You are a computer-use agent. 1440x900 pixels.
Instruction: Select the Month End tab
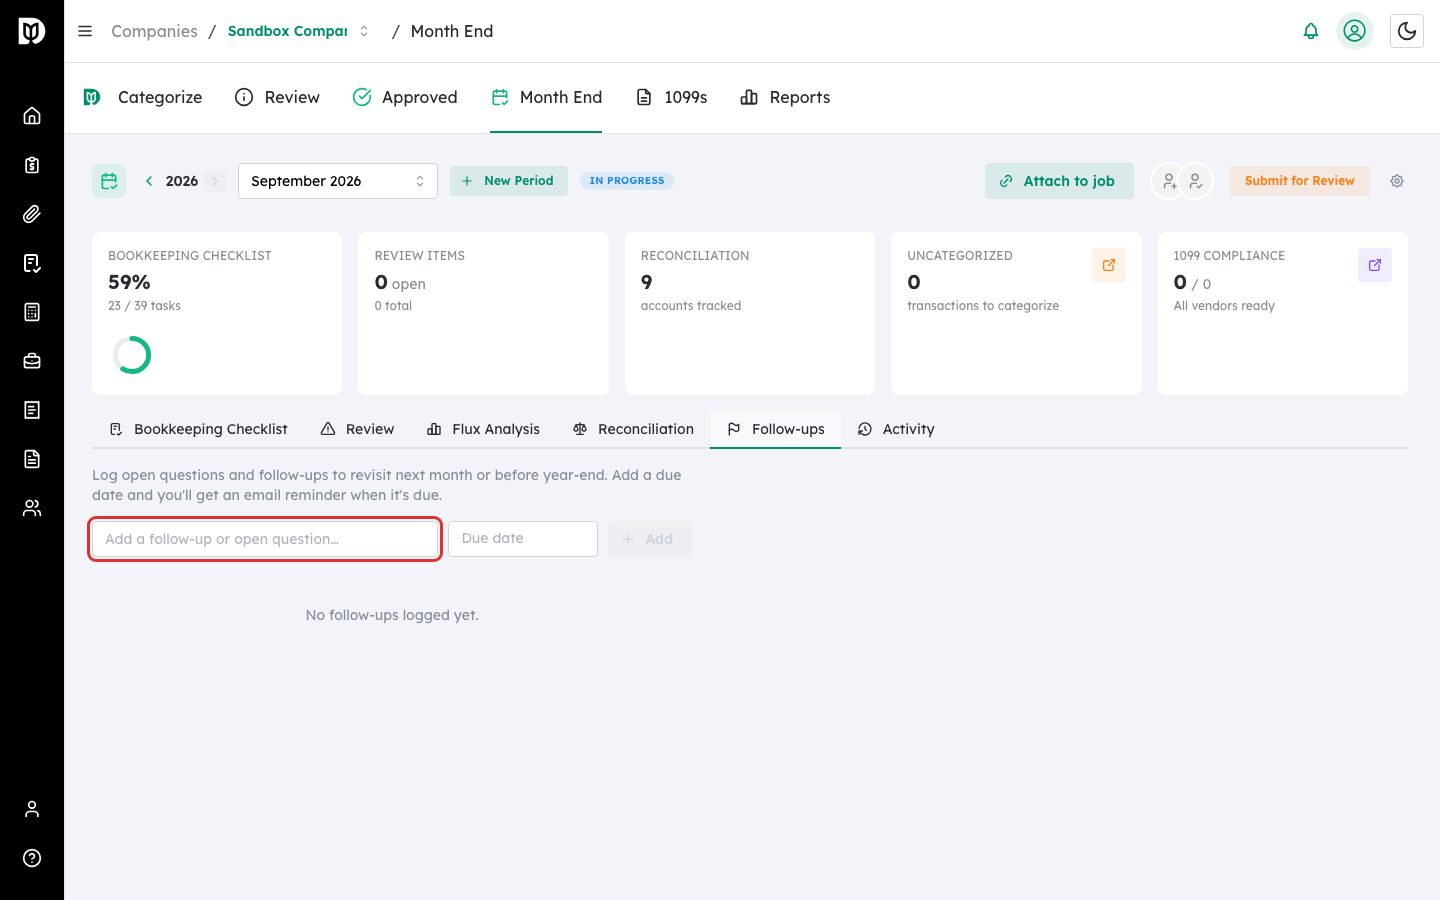tap(546, 97)
